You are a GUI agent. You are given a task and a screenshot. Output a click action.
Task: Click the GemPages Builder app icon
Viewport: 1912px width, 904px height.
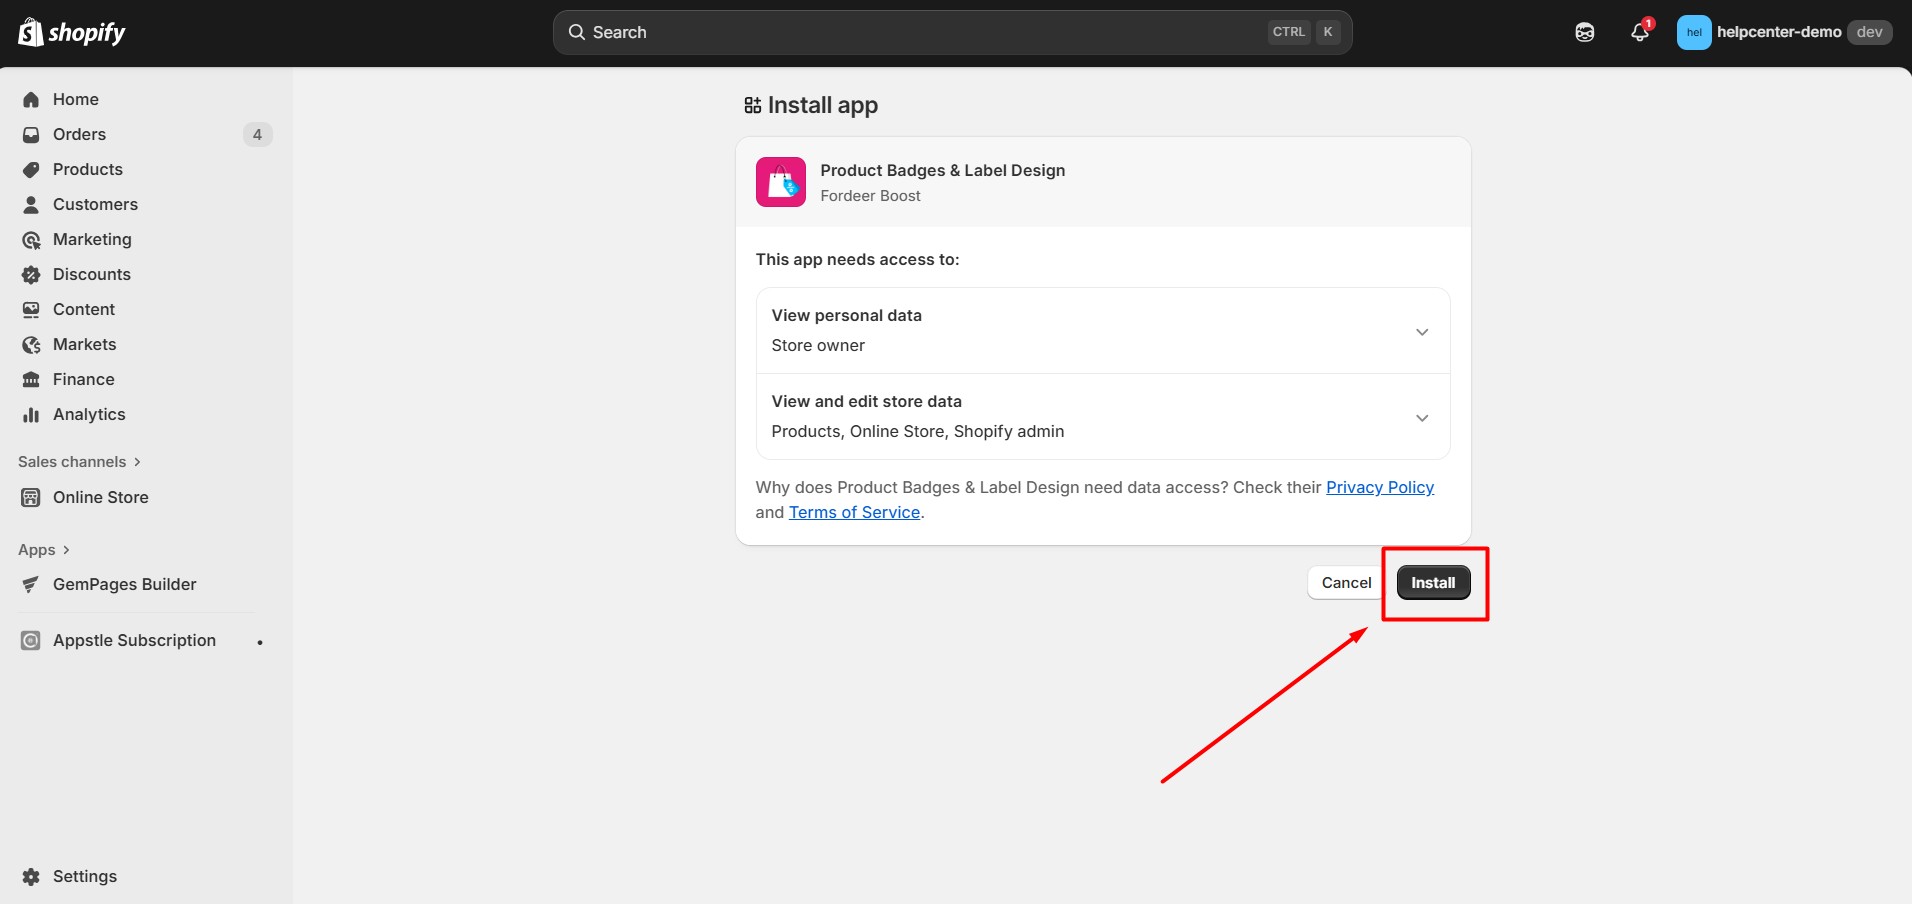[31, 584]
